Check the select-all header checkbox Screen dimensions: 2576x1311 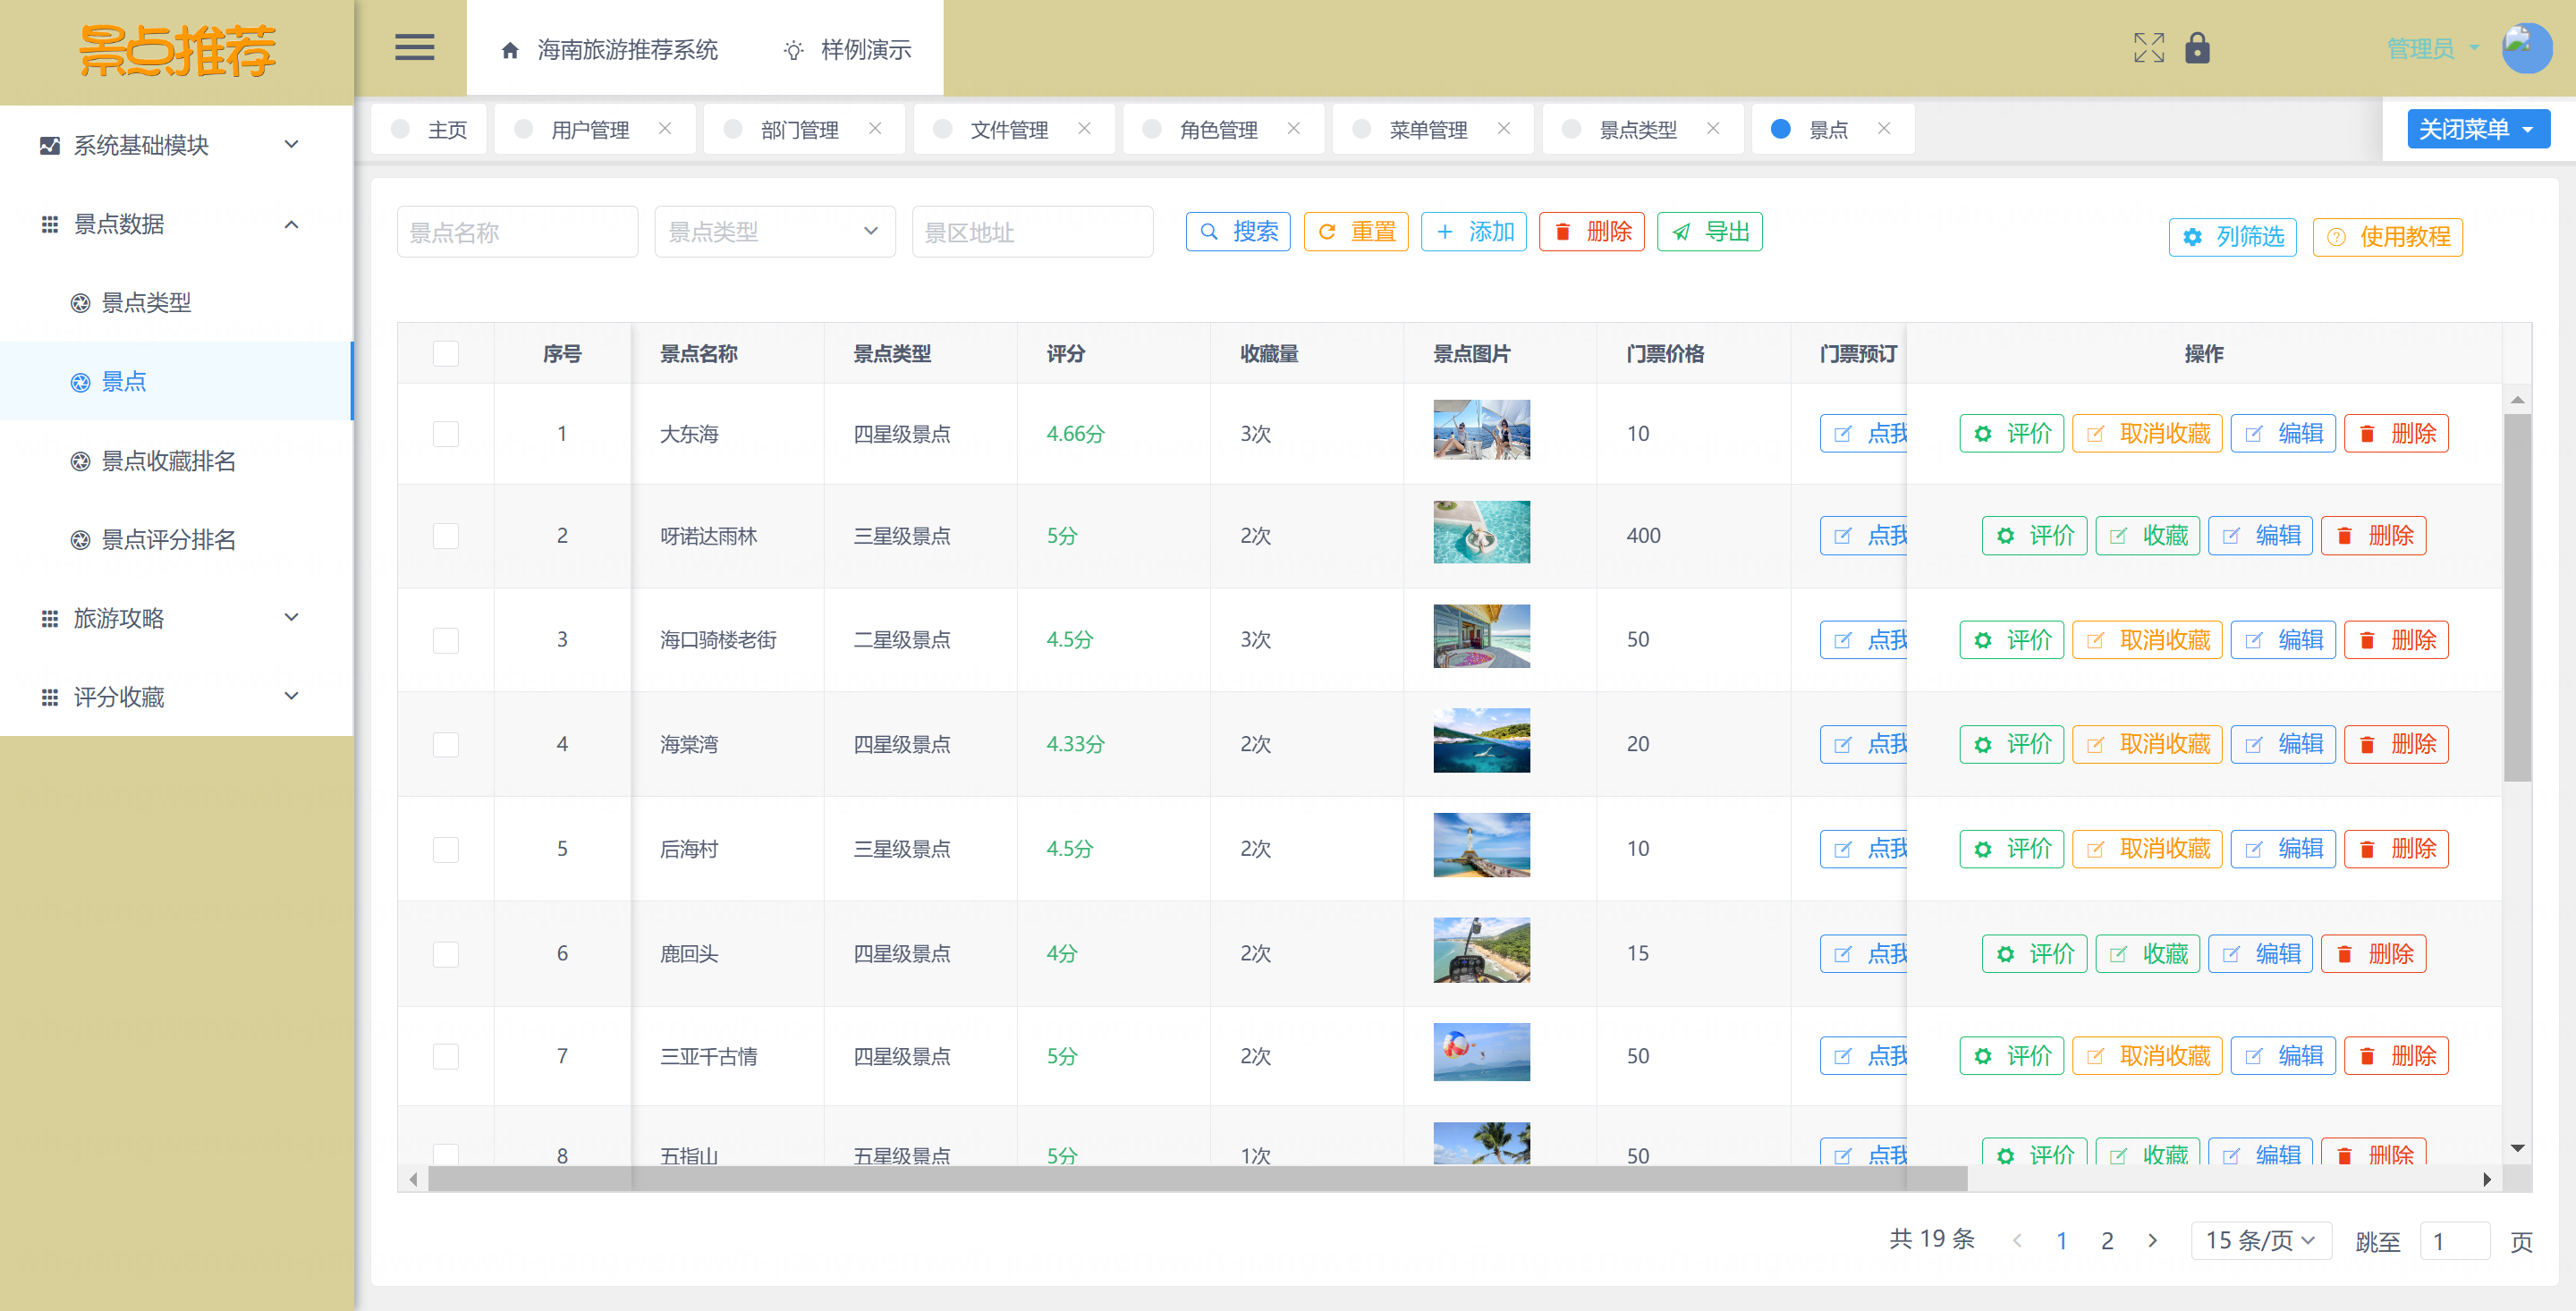point(446,353)
